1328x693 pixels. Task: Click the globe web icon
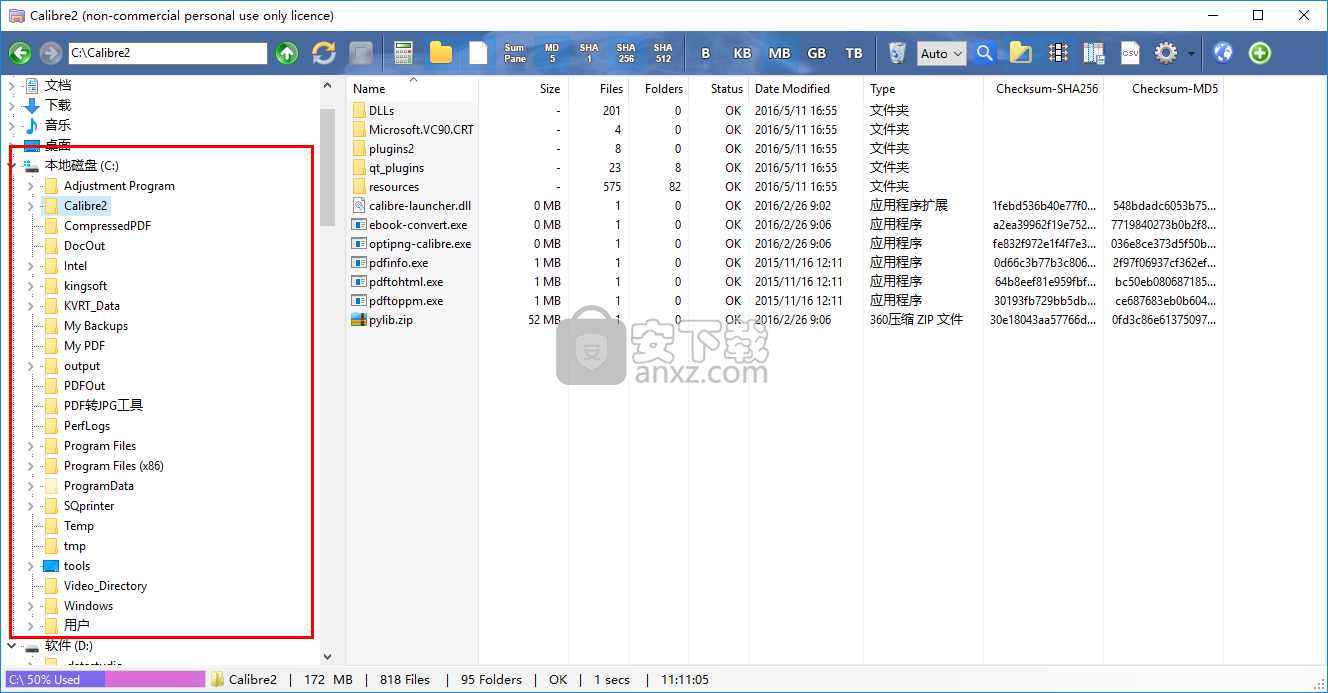pyautogui.click(x=1223, y=53)
